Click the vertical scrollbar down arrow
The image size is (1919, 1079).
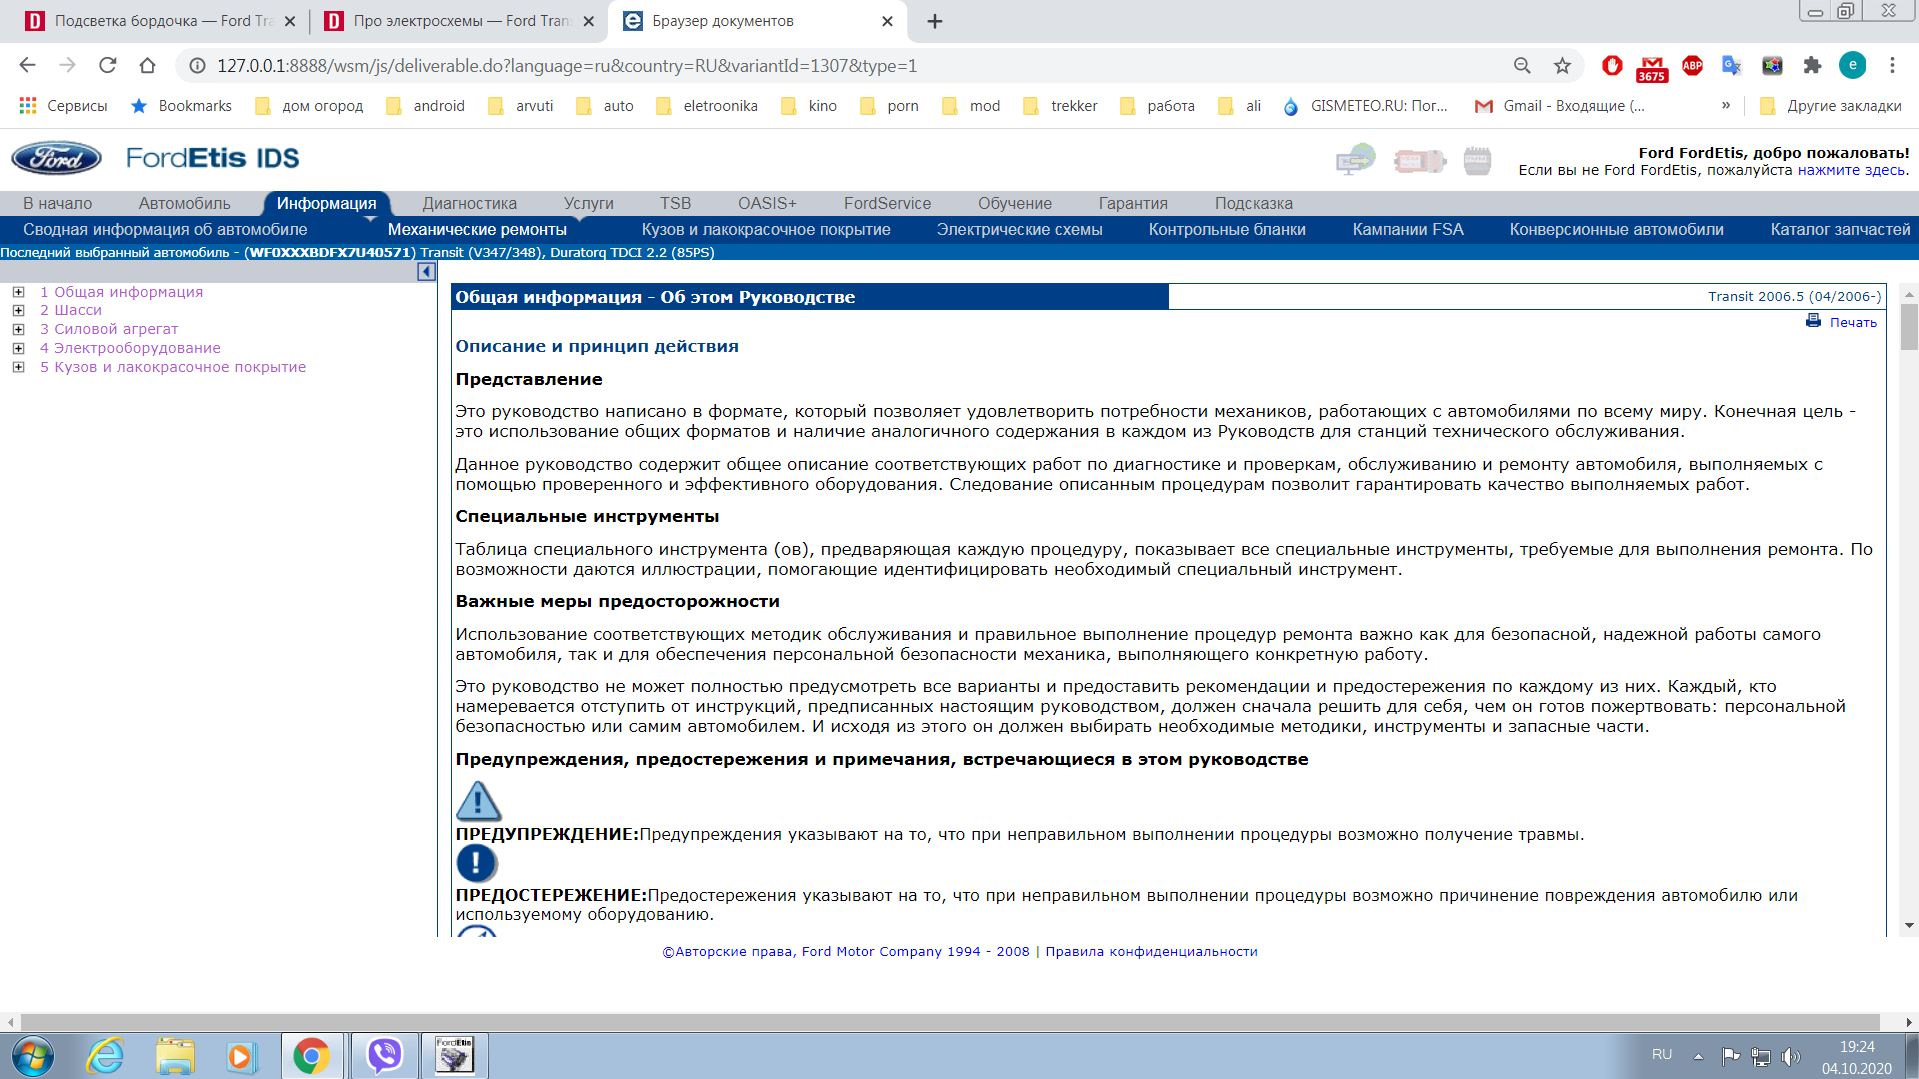(1910, 926)
